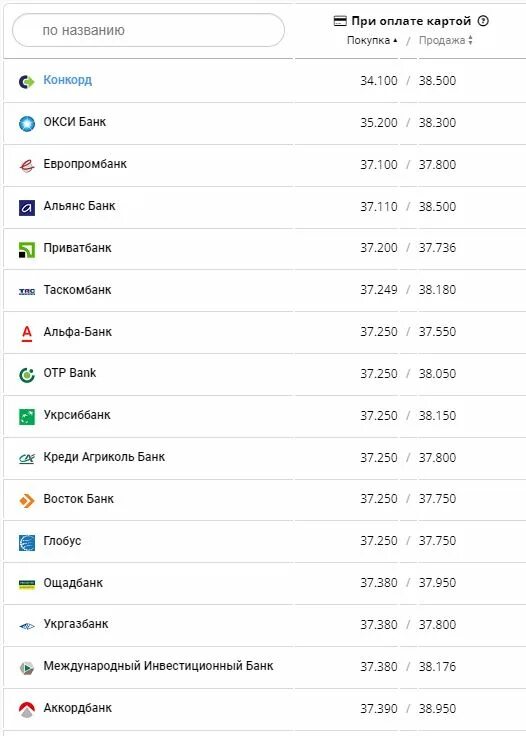Click the Восток Банк orange logo icon
The width and height of the screenshot is (526, 736).
[27, 501]
